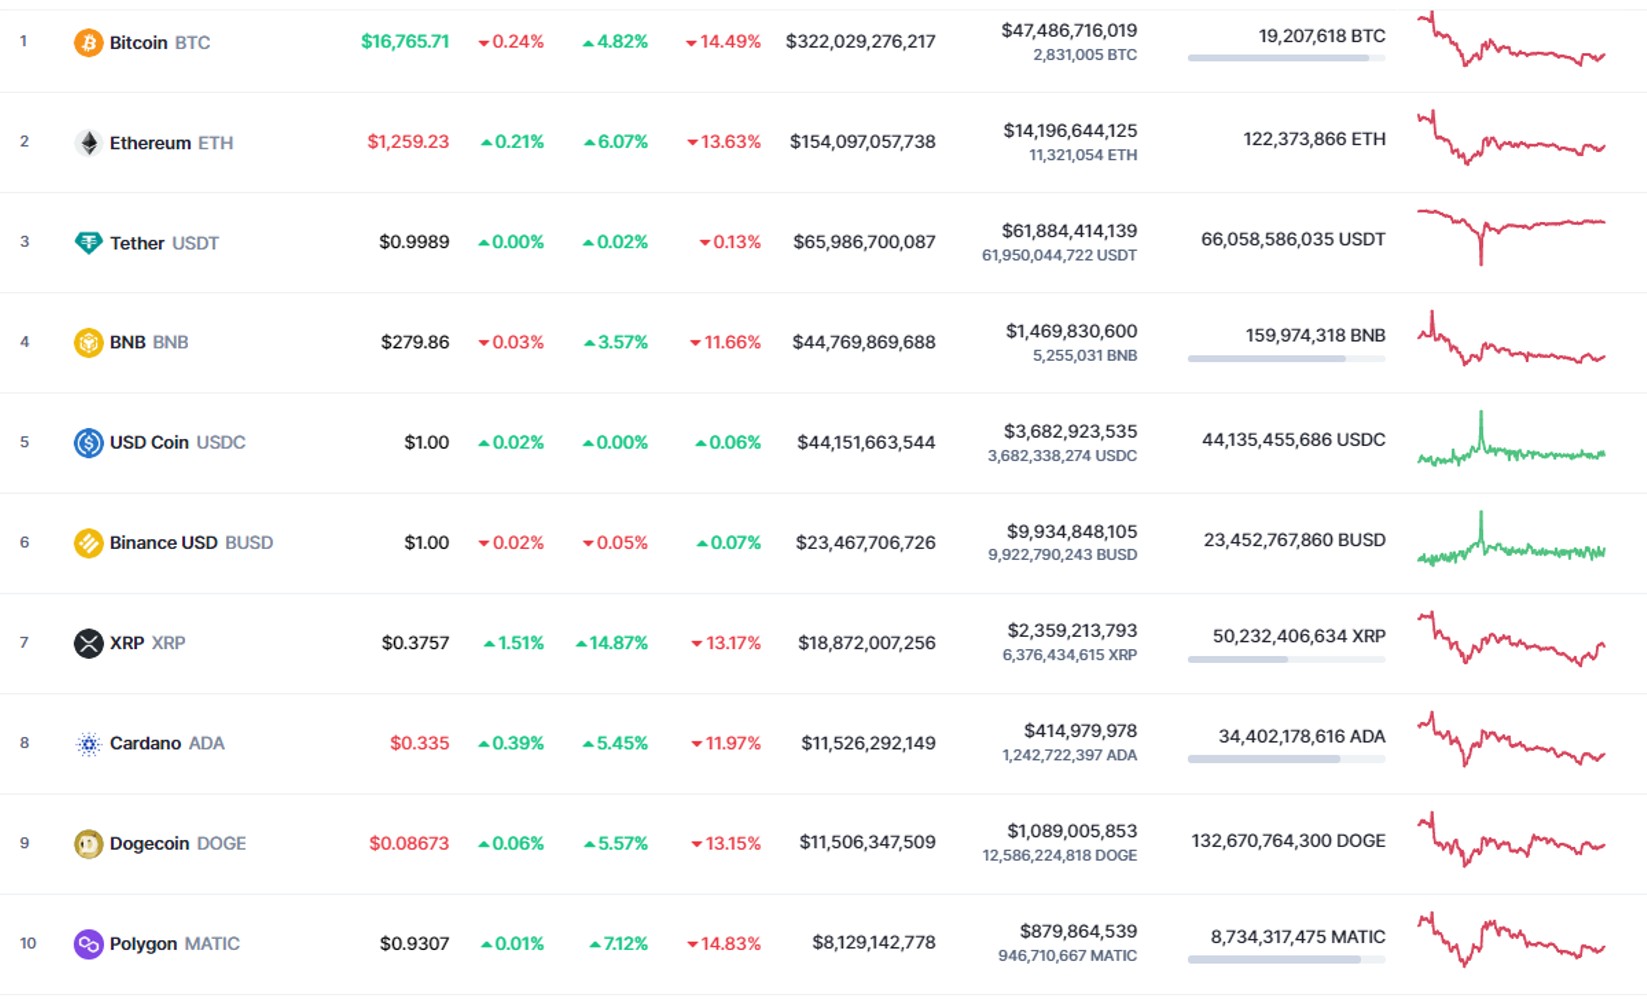Click the Polygon logo icon
Image resolution: width=1647 pixels, height=1000 pixels.
pos(88,944)
